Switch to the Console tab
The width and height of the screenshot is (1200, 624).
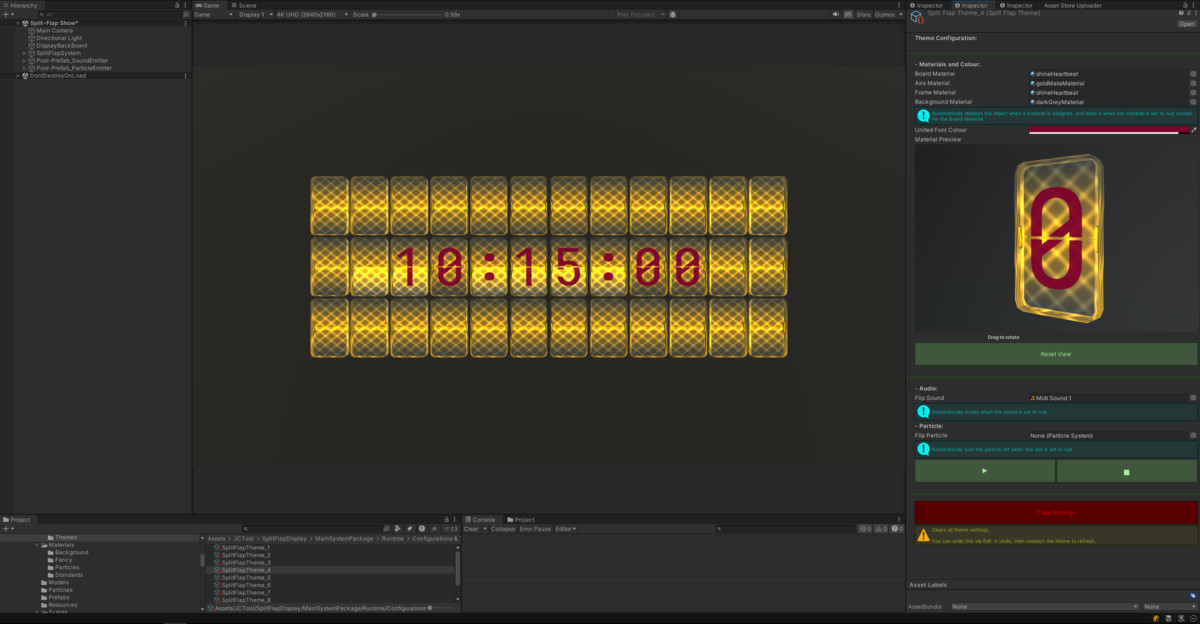pos(481,520)
